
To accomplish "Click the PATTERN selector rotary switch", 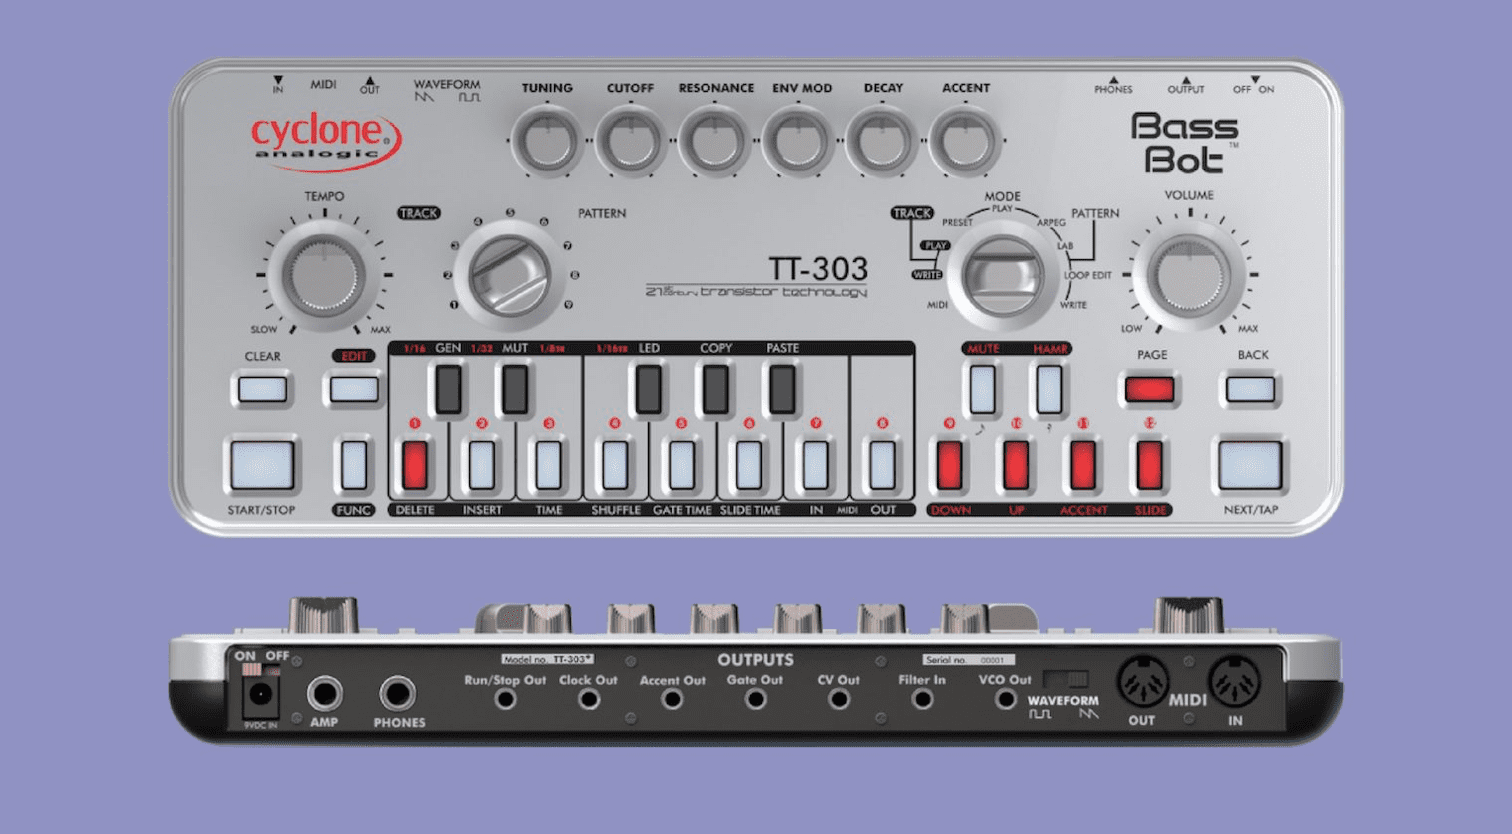I will pos(509,276).
